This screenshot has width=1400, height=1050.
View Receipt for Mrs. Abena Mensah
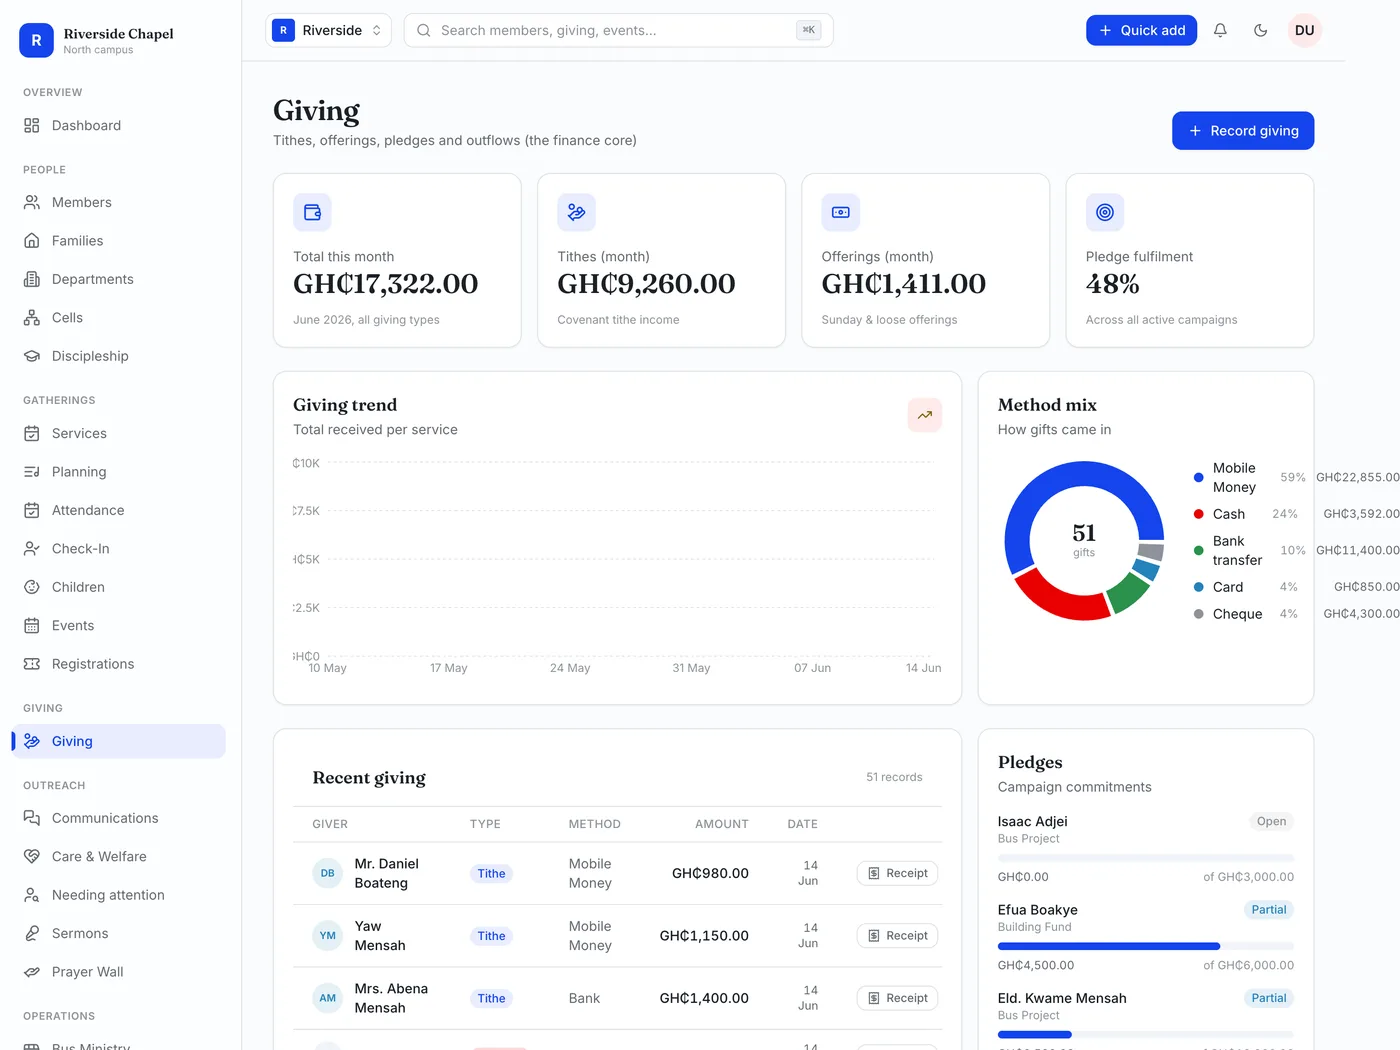pos(897,998)
